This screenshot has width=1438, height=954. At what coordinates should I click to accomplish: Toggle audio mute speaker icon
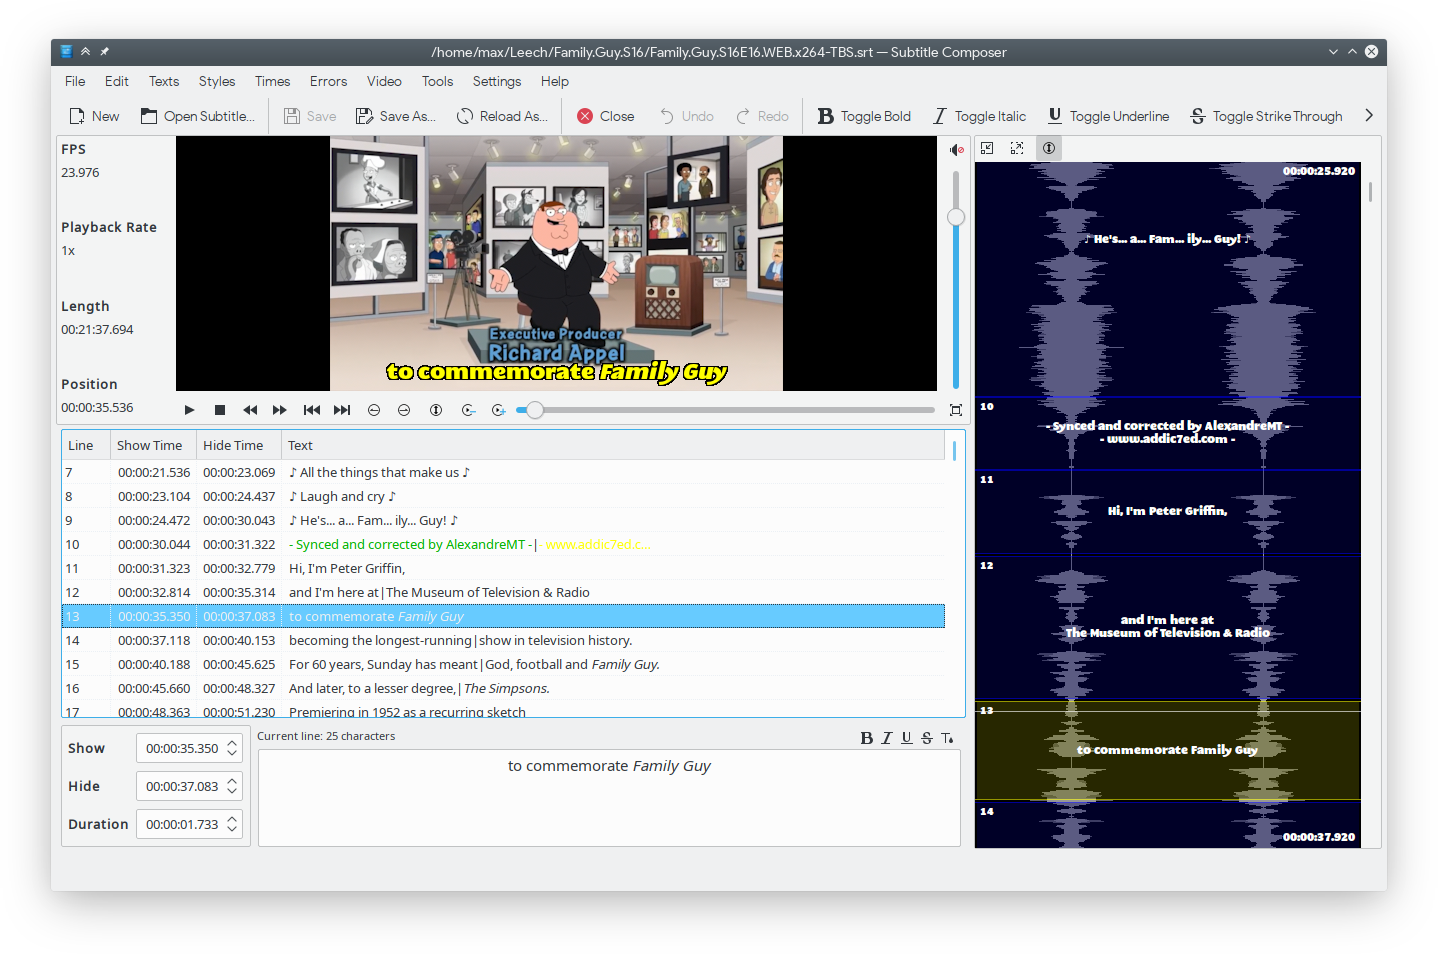click(x=956, y=150)
